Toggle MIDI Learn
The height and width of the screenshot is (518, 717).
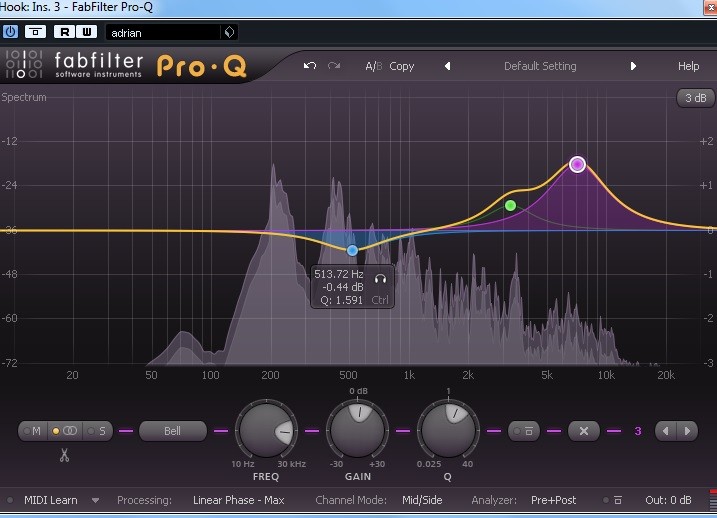(50, 500)
